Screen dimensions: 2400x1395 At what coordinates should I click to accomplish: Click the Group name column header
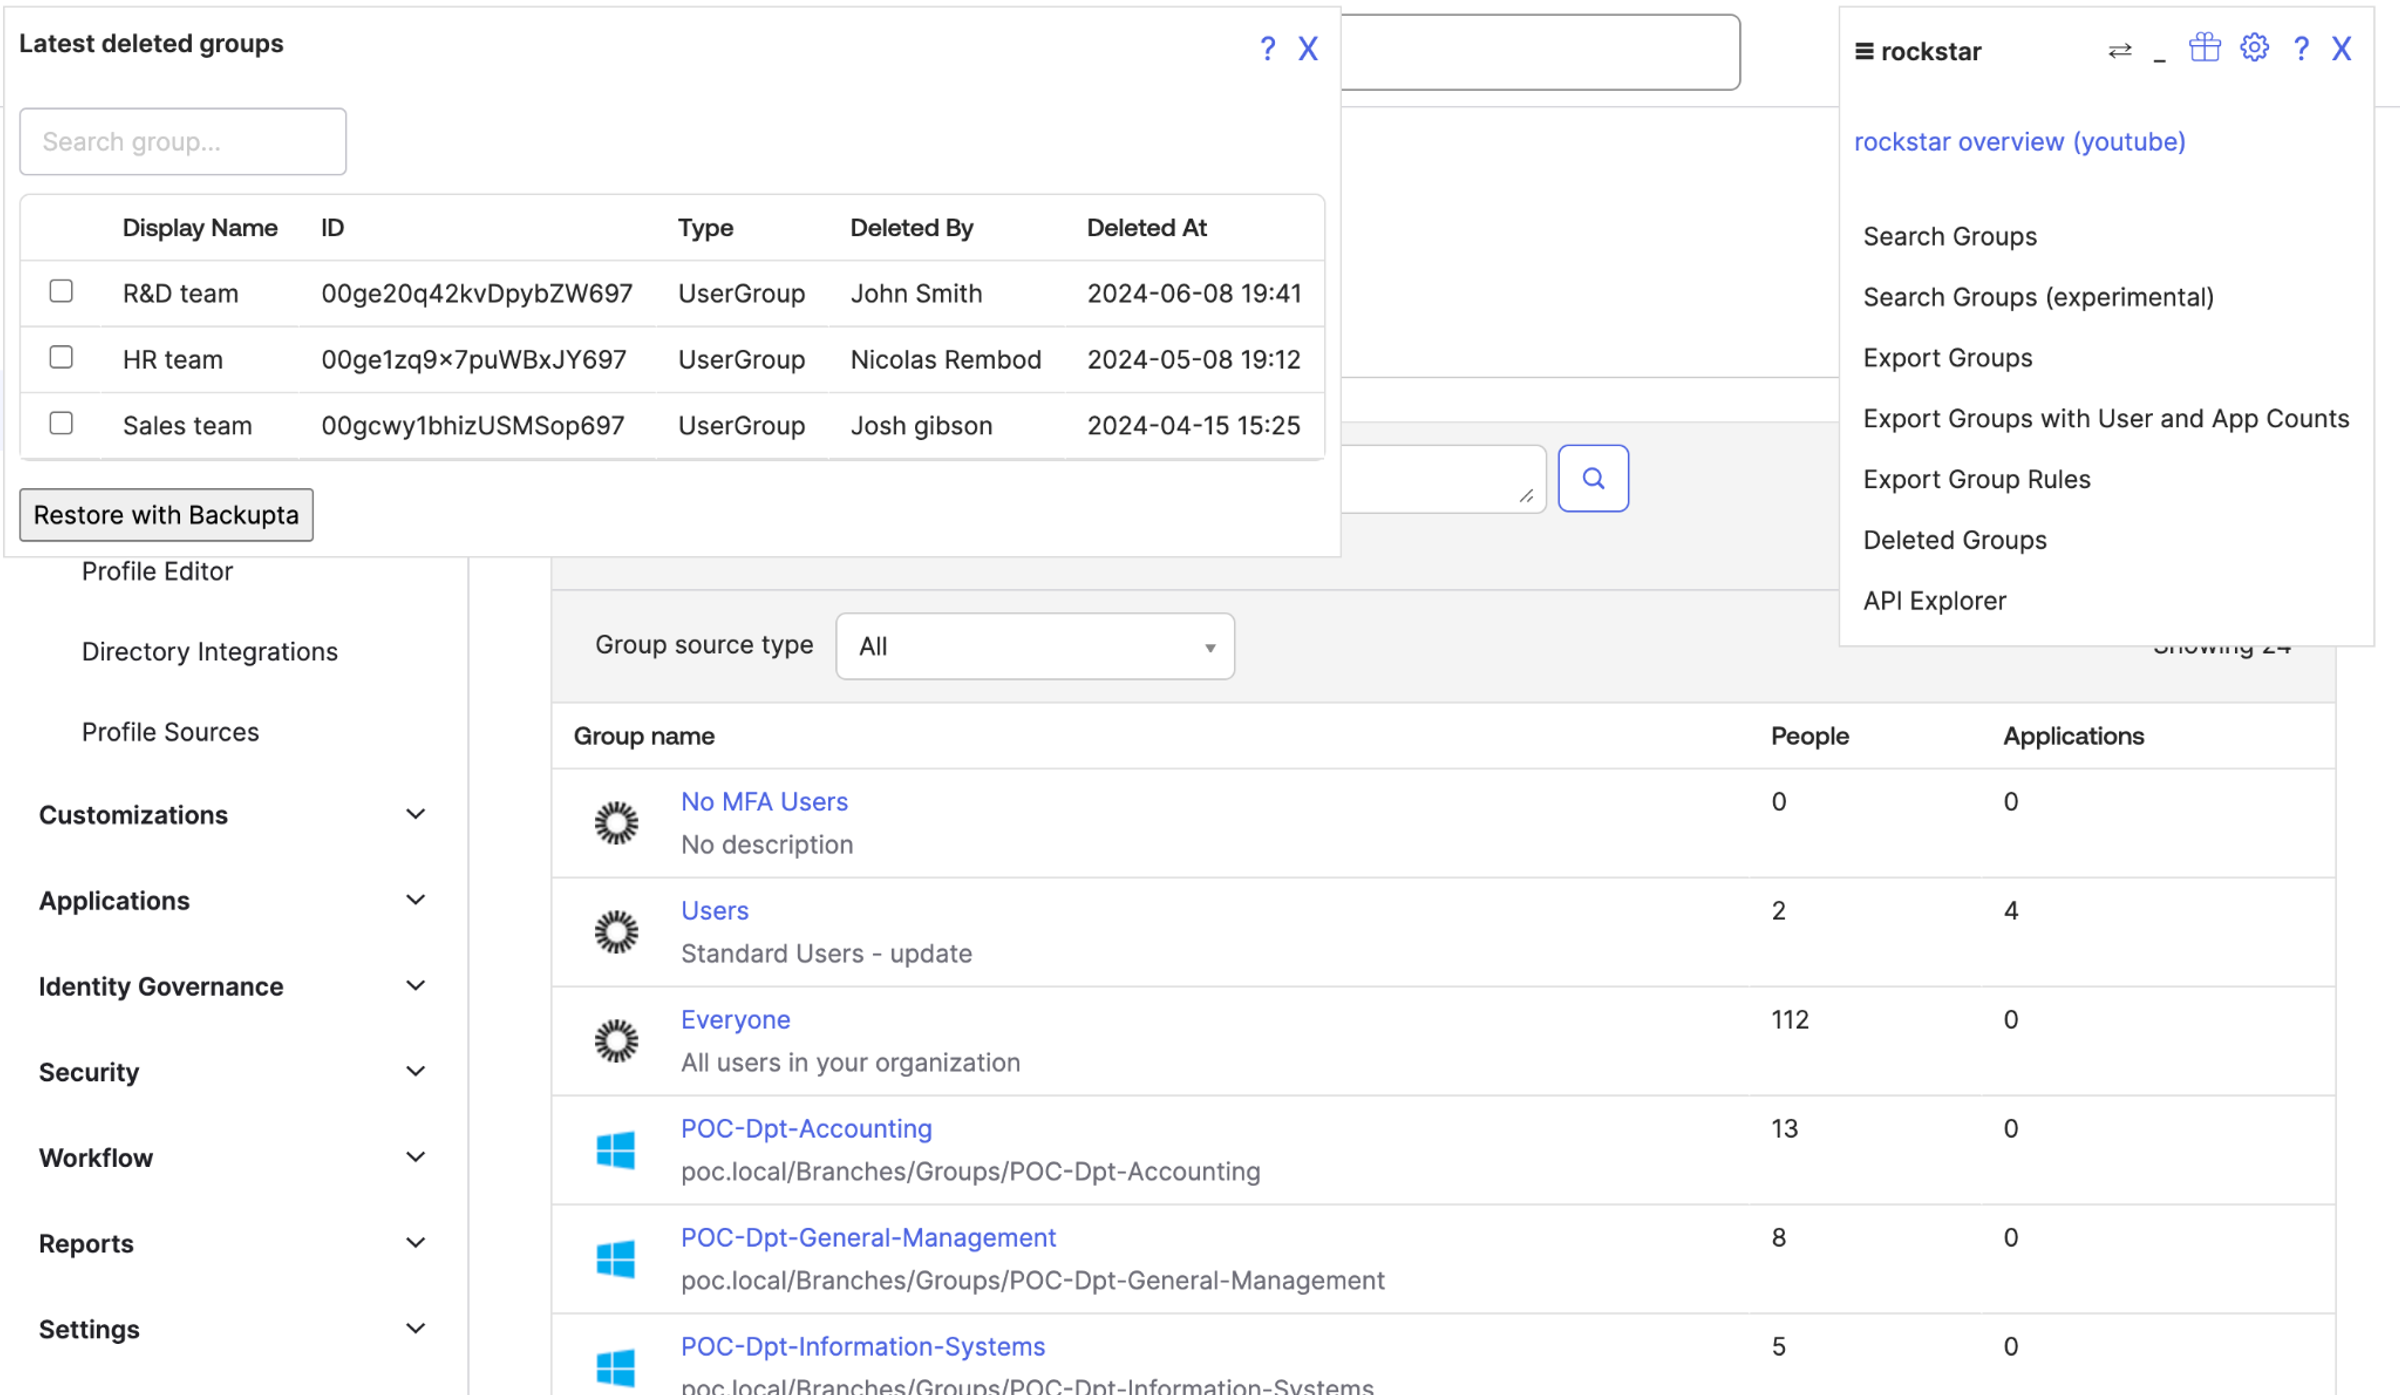click(643, 737)
